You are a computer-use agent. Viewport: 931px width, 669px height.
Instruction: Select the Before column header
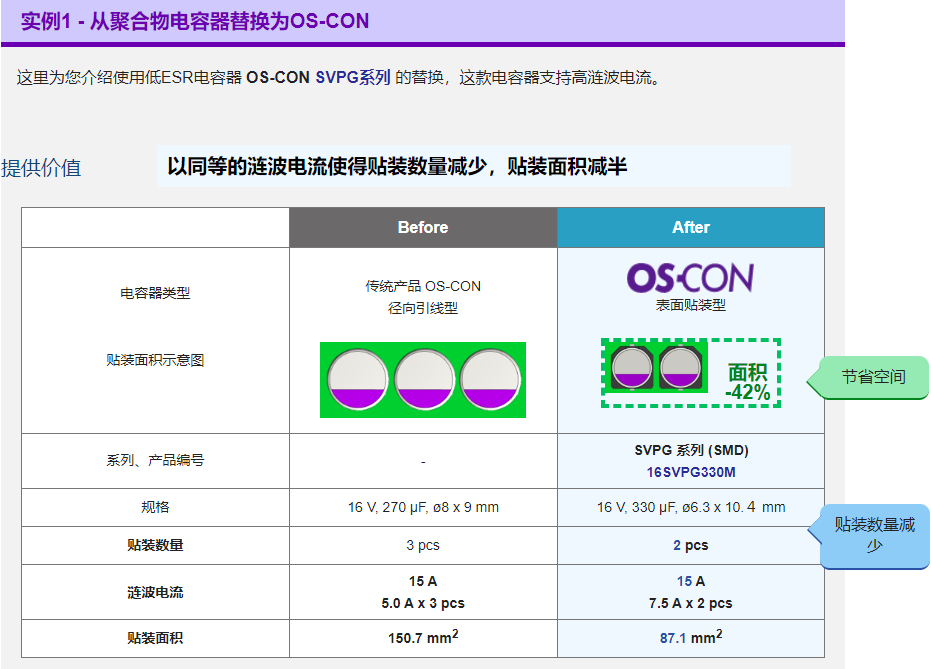pos(423,227)
